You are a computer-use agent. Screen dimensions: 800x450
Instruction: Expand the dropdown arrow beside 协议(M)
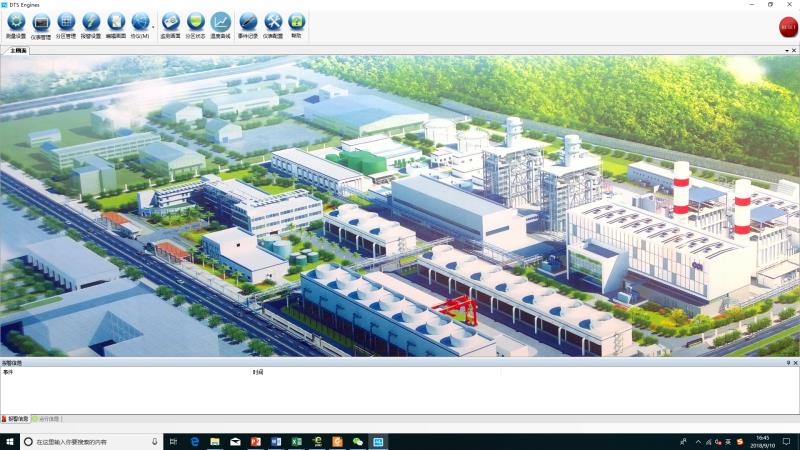[x=153, y=27]
